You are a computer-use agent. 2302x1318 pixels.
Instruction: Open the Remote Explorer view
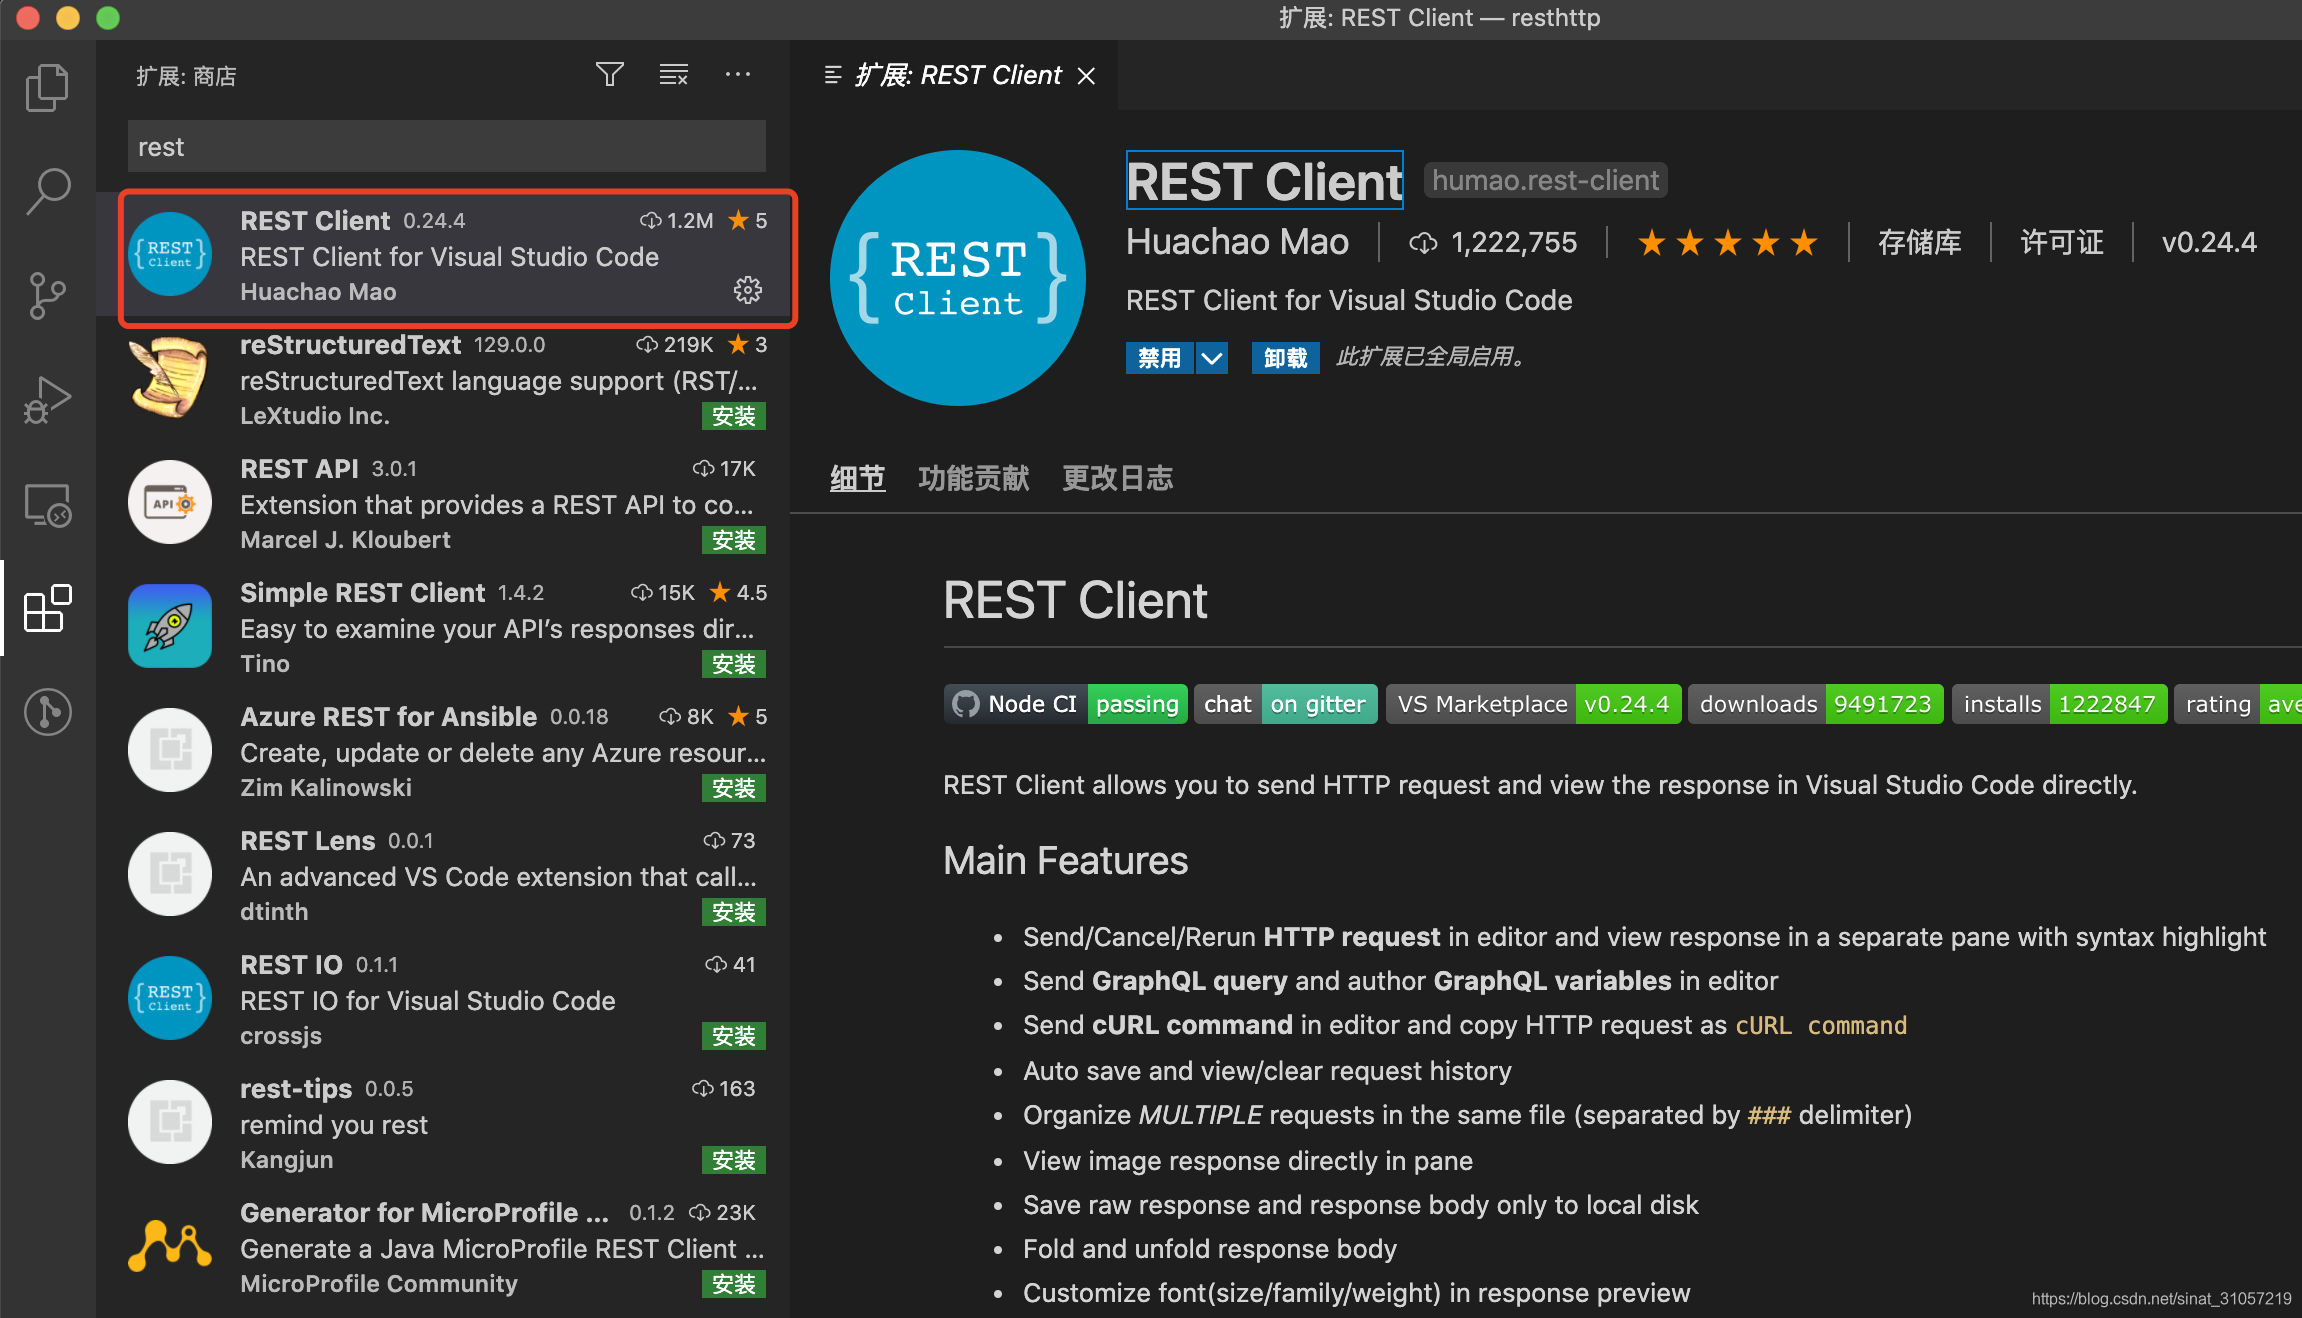[47, 505]
